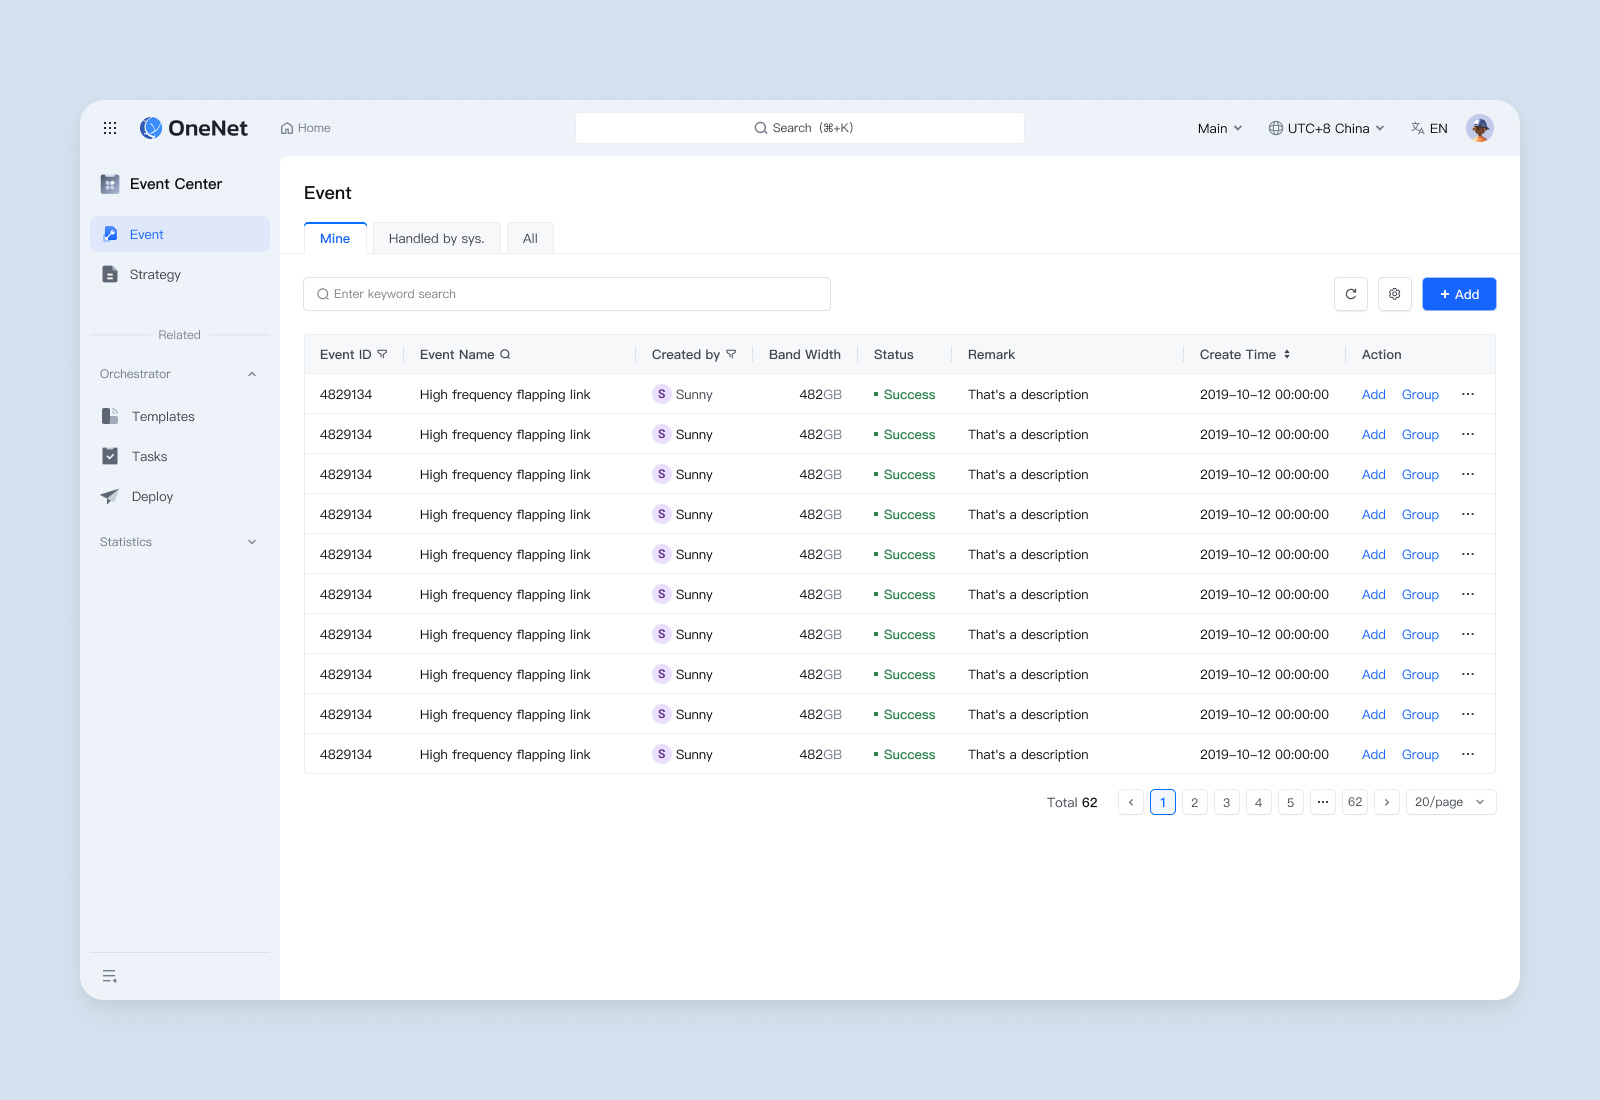Select the All tab

click(x=530, y=238)
